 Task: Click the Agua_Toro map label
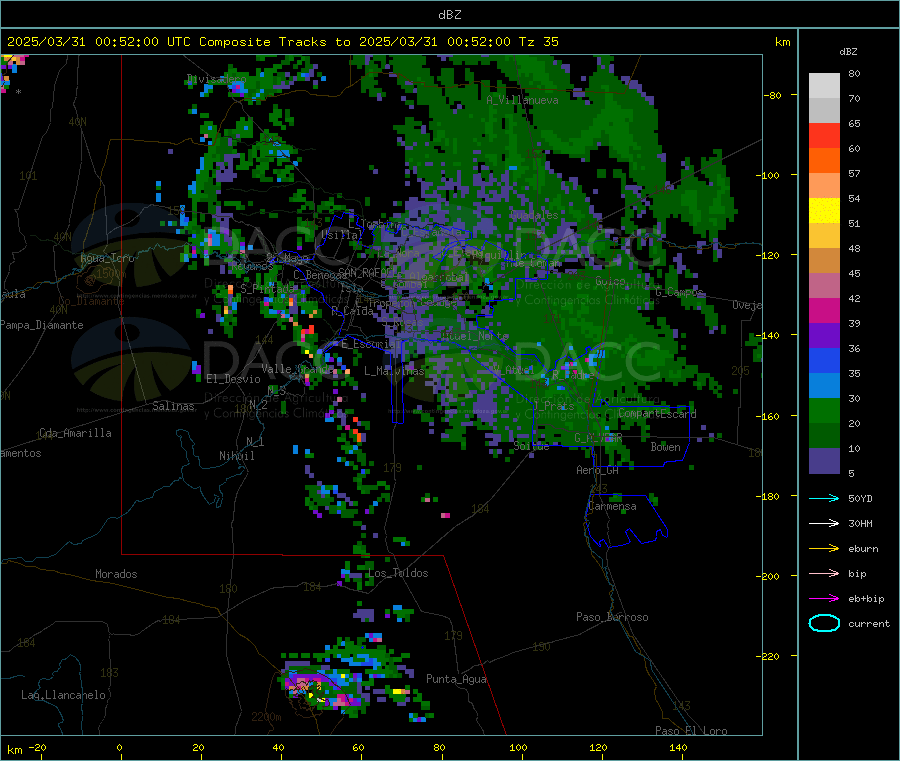[x=107, y=259]
